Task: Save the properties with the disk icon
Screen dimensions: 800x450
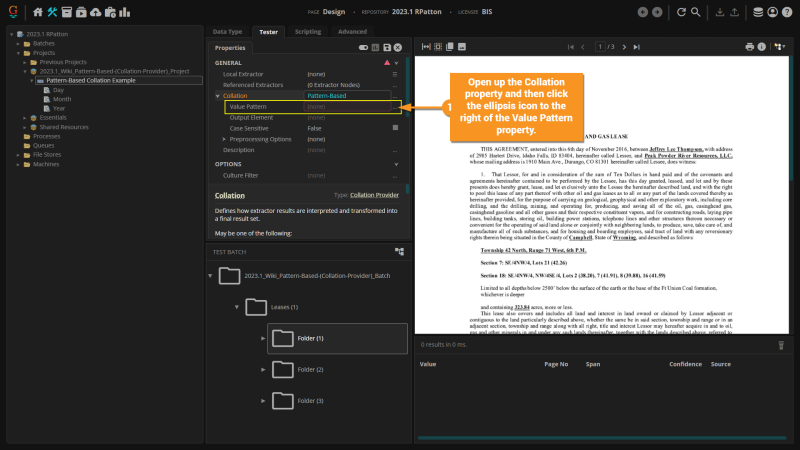Action: pyautogui.click(x=387, y=47)
